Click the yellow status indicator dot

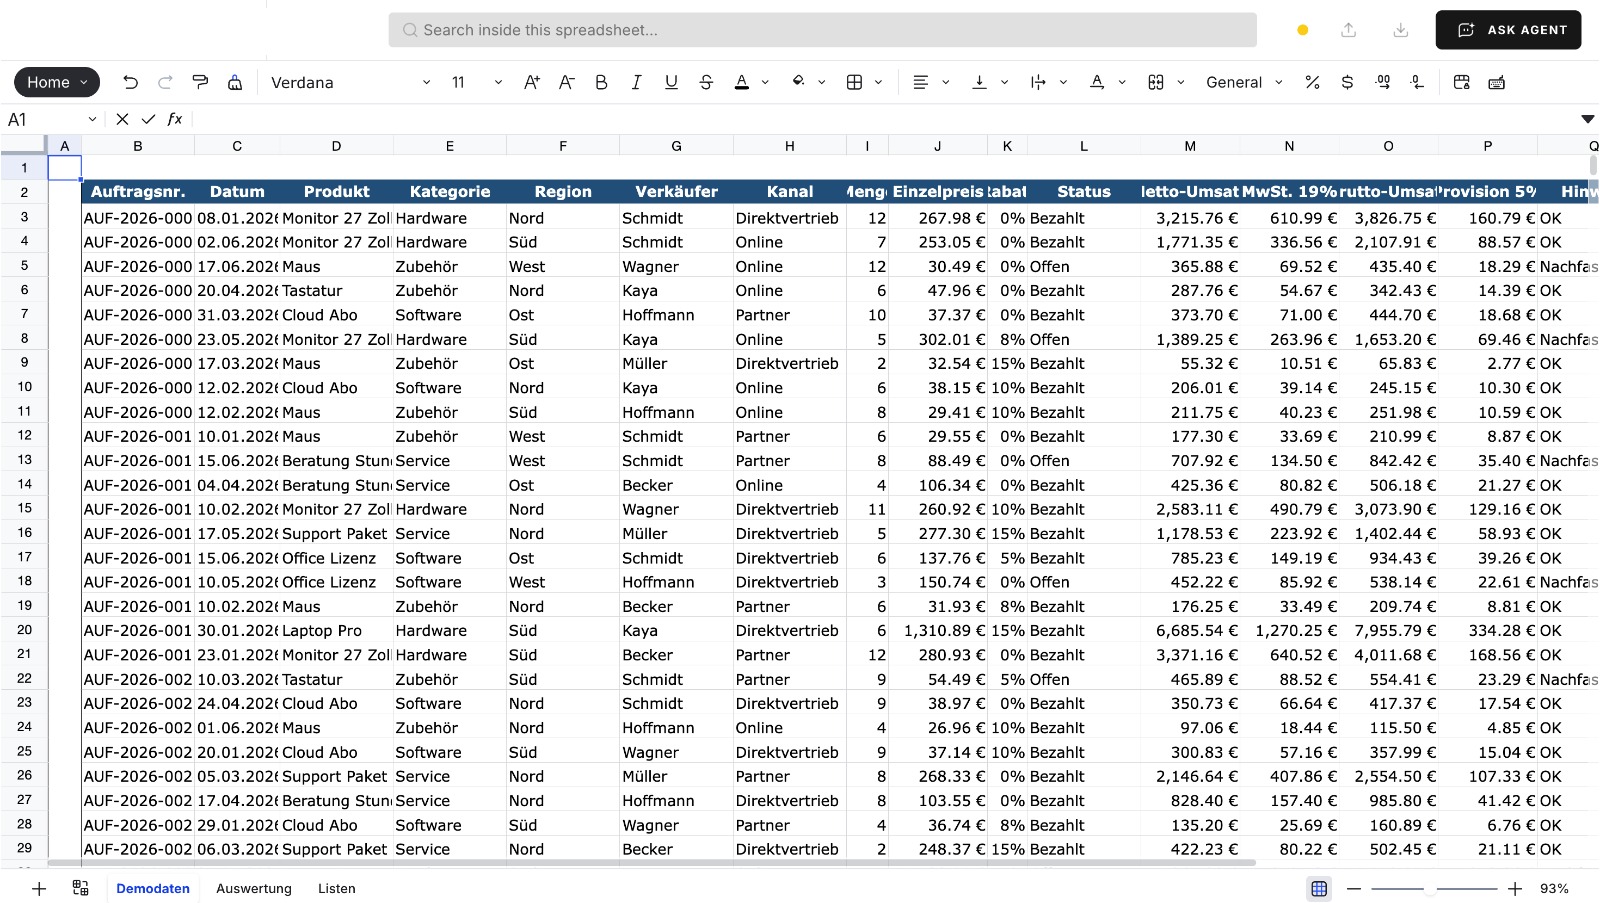pyautogui.click(x=1302, y=30)
